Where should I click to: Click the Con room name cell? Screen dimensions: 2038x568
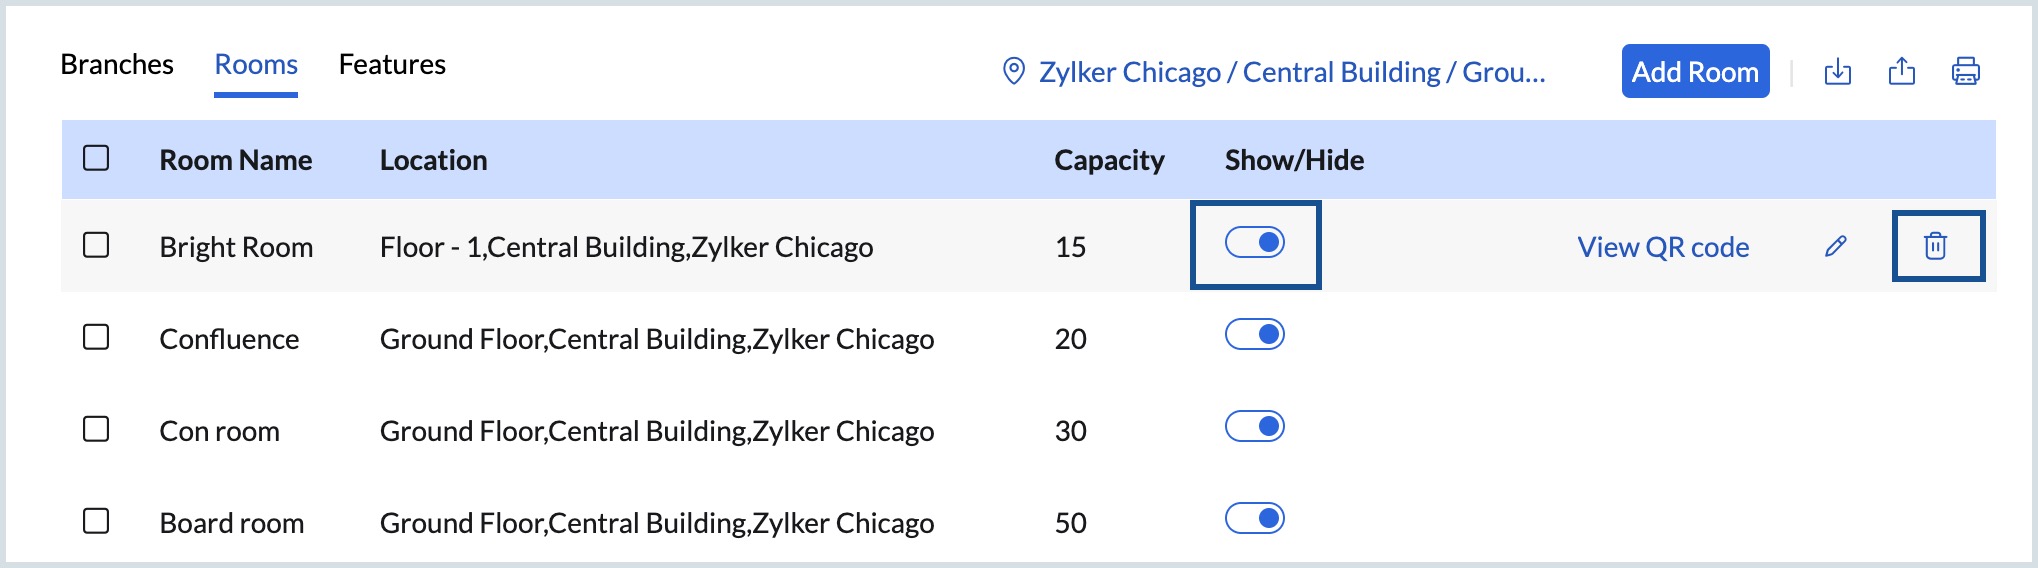[x=220, y=431]
